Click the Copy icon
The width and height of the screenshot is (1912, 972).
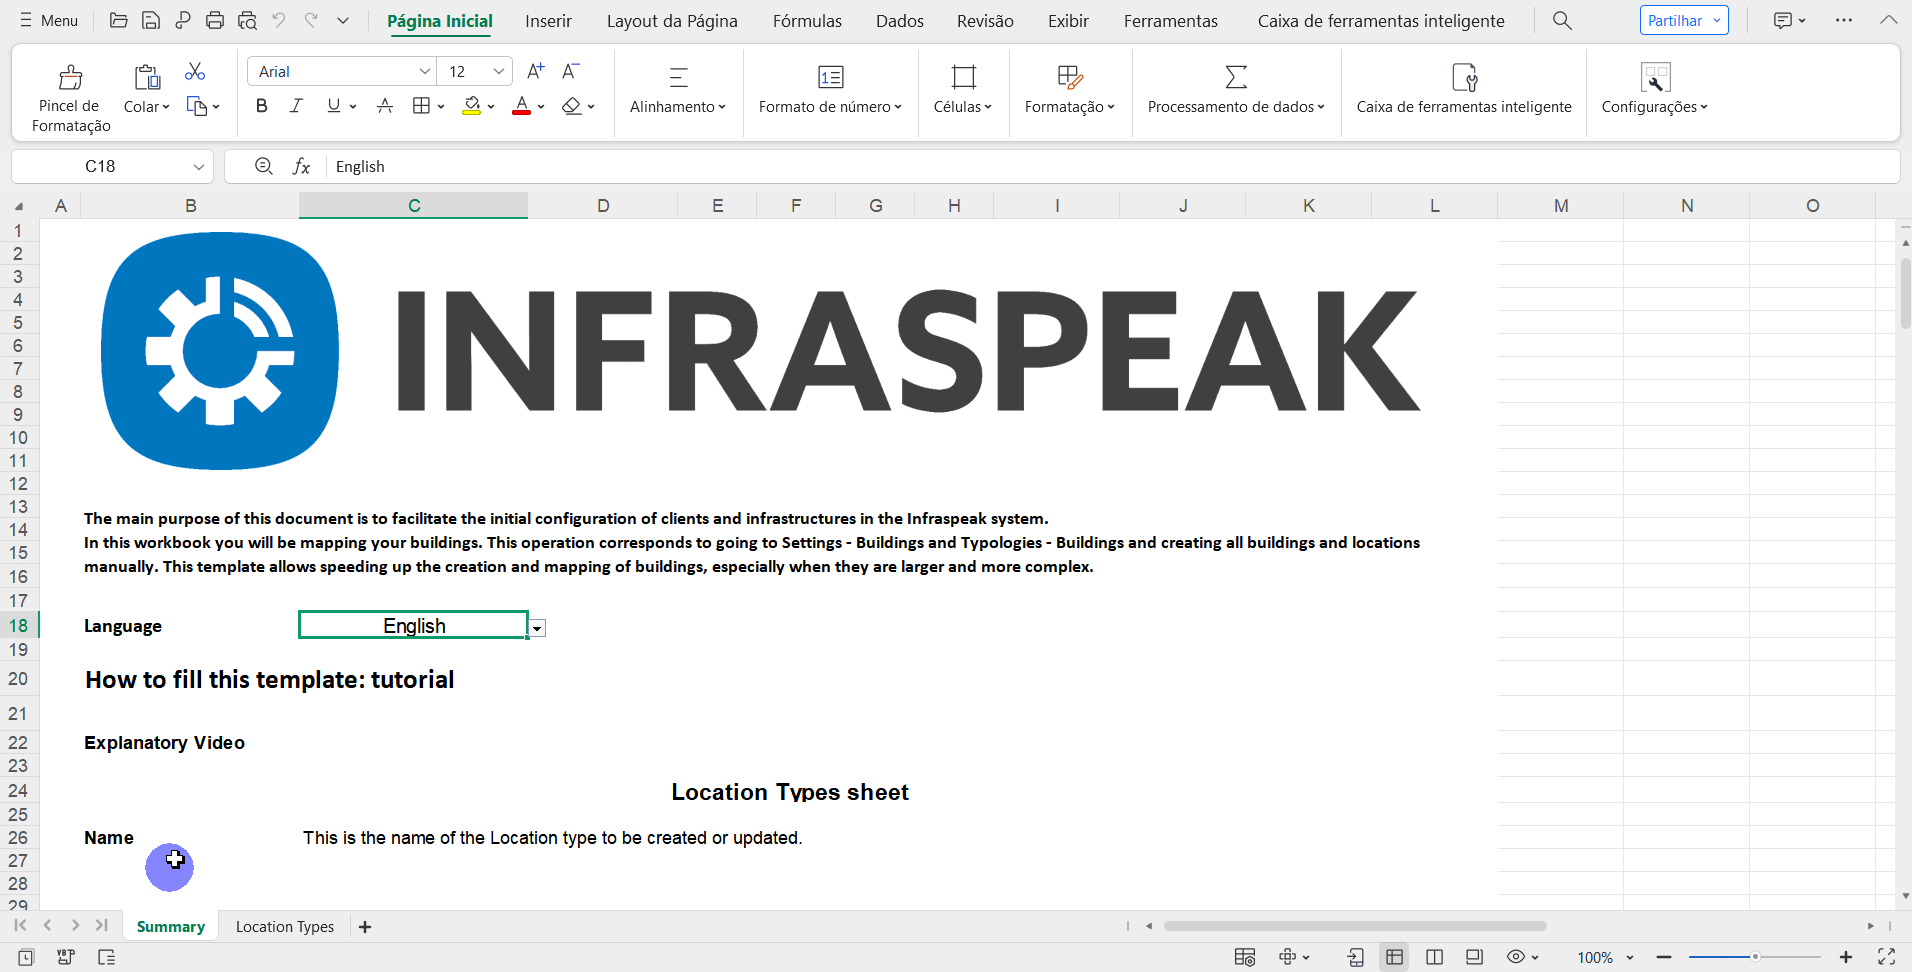tap(197, 106)
